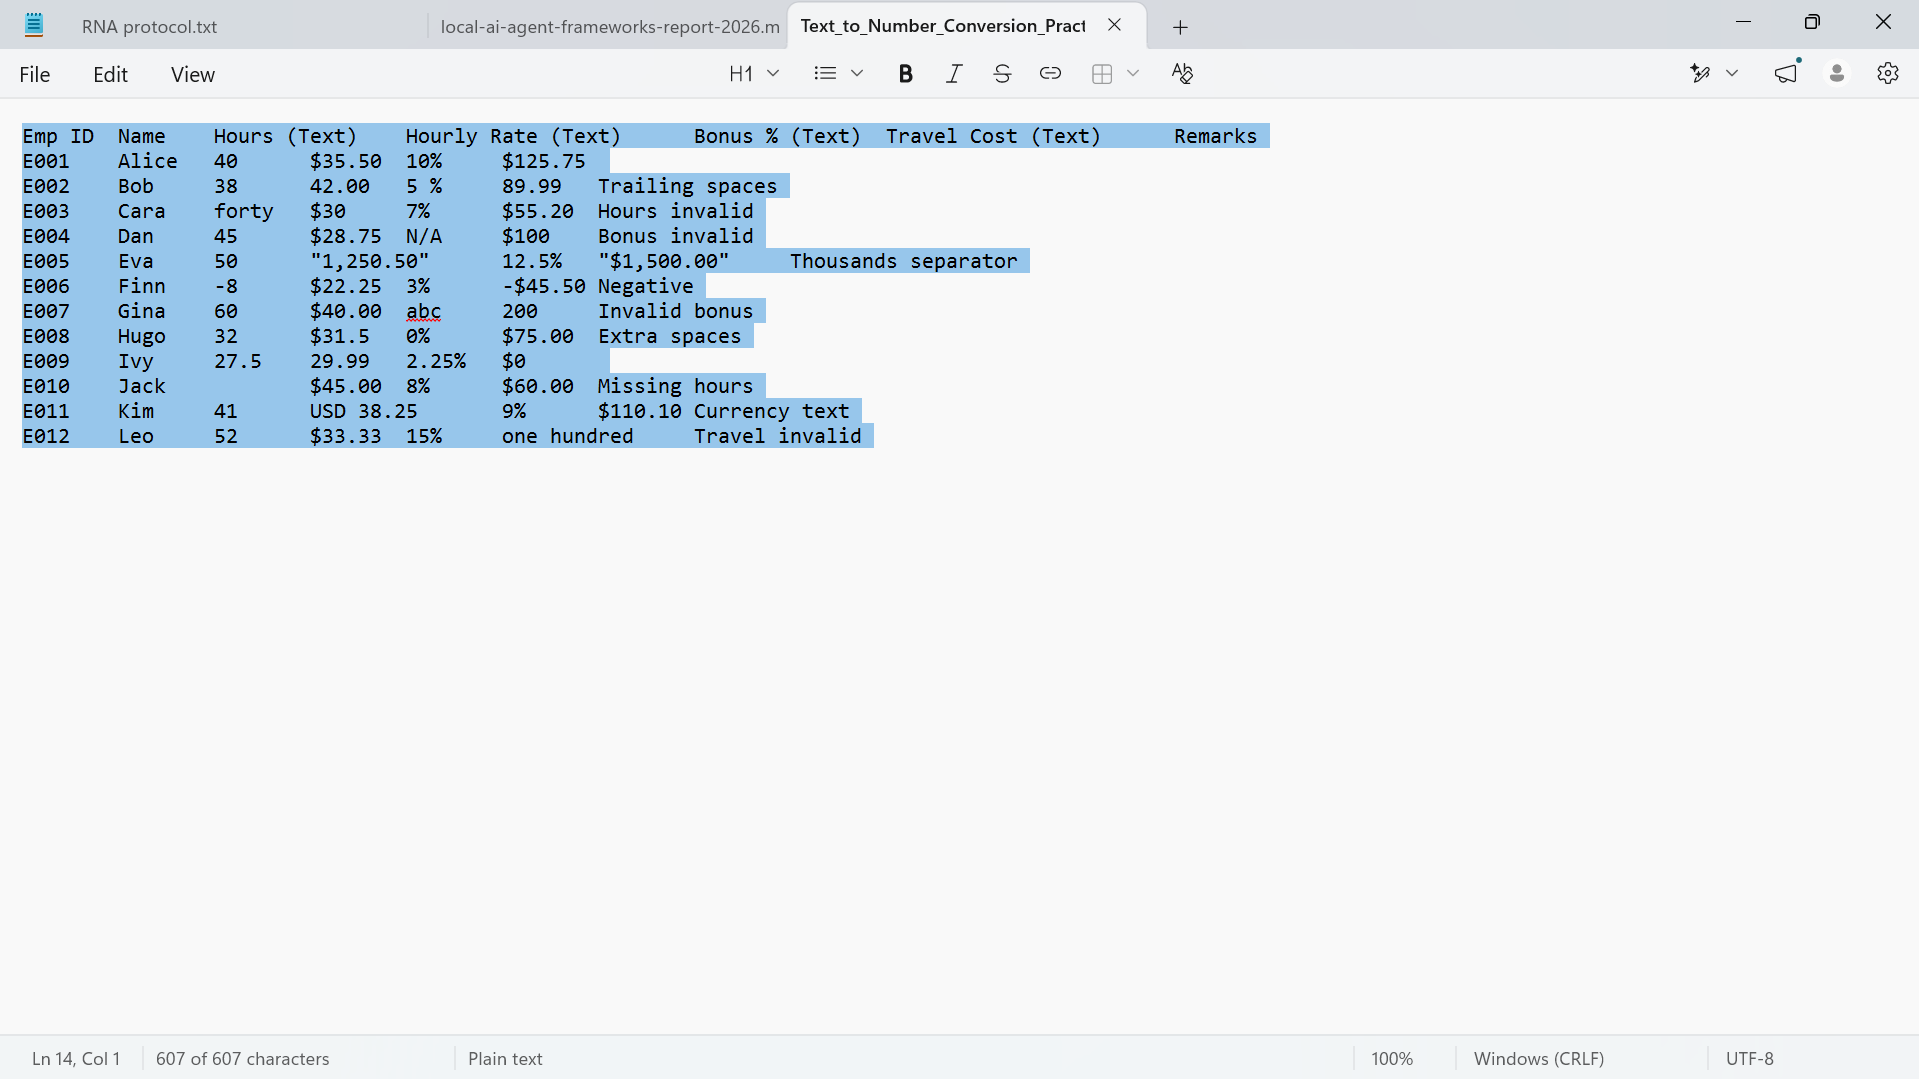The image size is (1919, 1079).
Task: Clear formatting
Action: point(1182,74)
